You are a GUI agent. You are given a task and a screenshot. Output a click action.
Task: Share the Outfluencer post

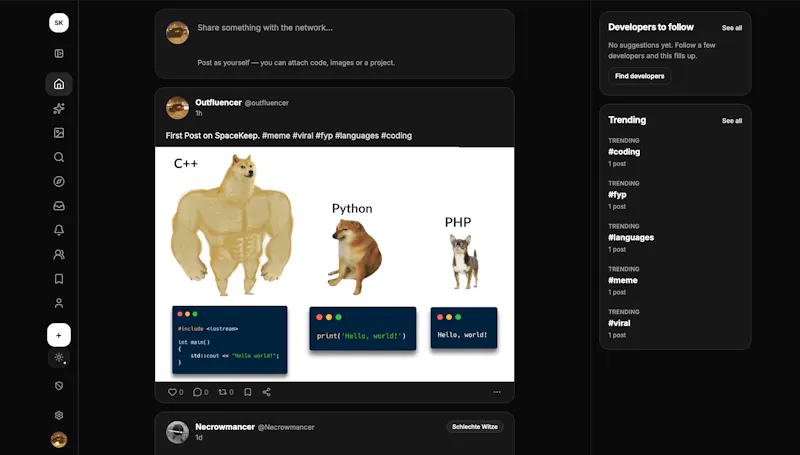pos(266,392)
